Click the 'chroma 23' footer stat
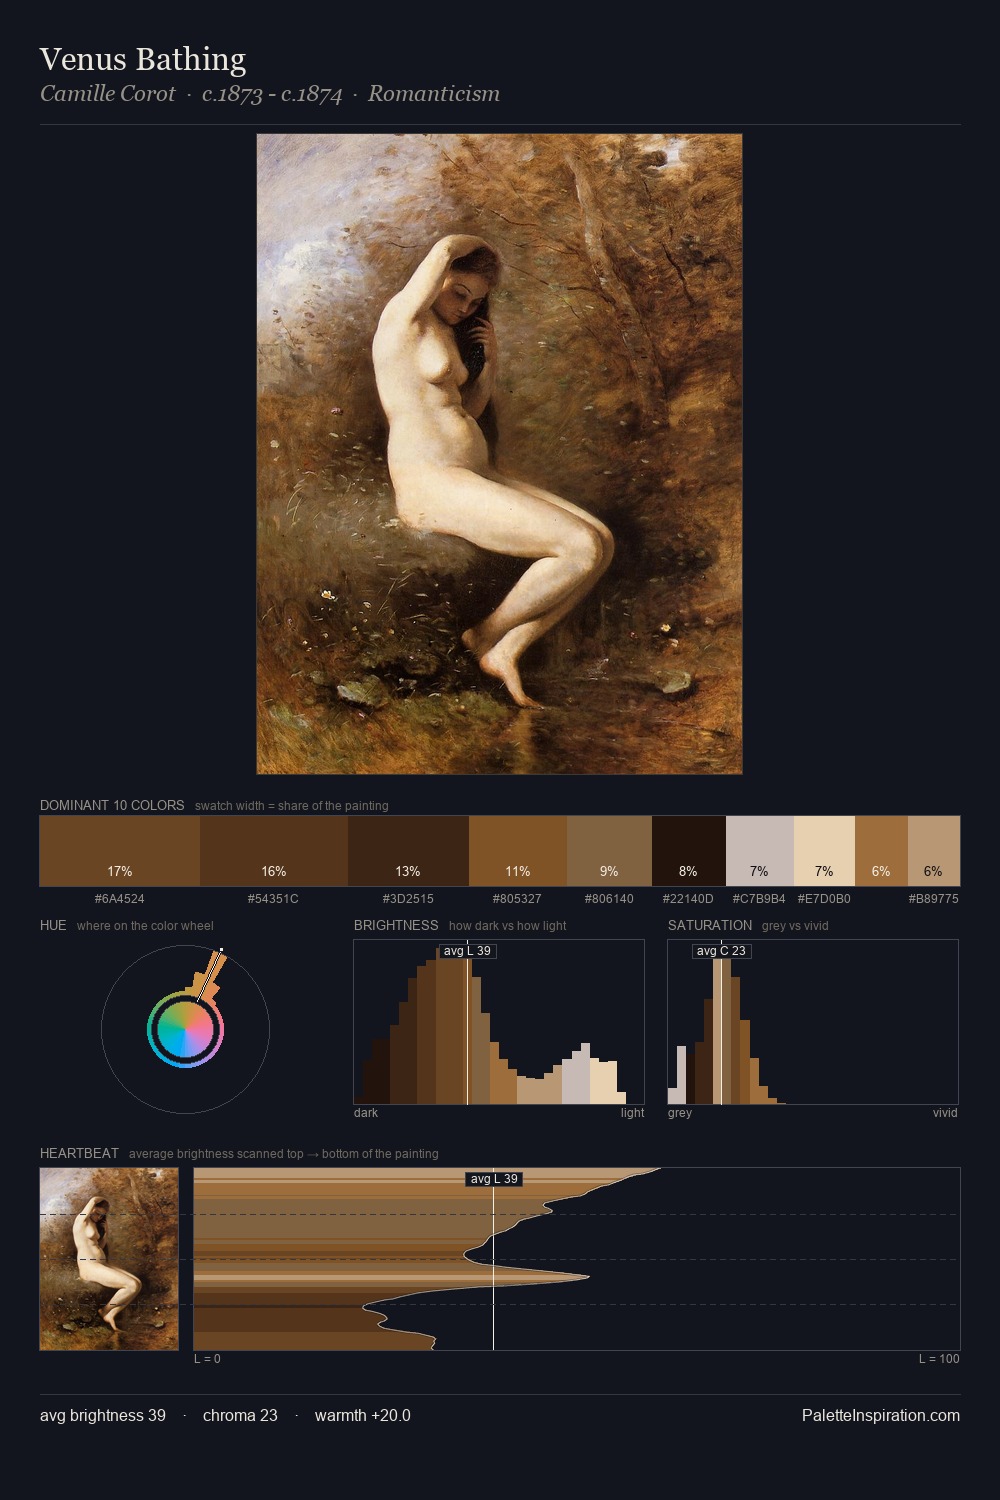Viewport: 1000px width, 1500px height. tap(240, 1415)
